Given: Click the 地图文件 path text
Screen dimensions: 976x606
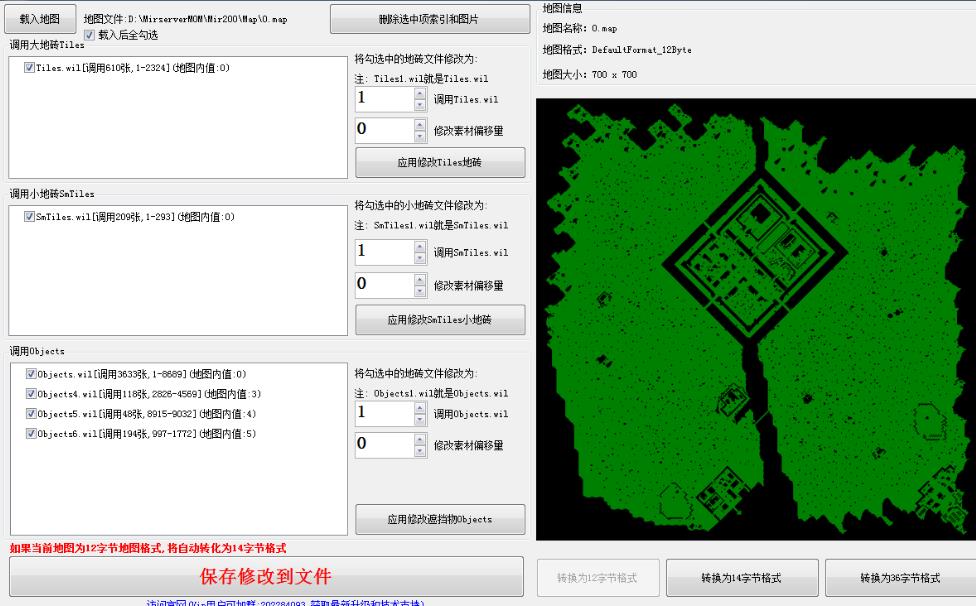Looking at the screenshot, I should click(185, 19).
